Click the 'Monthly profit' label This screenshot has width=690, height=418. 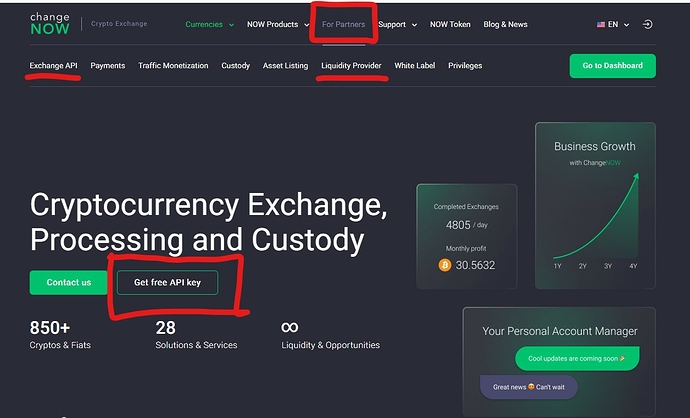[x=466, y=249]
